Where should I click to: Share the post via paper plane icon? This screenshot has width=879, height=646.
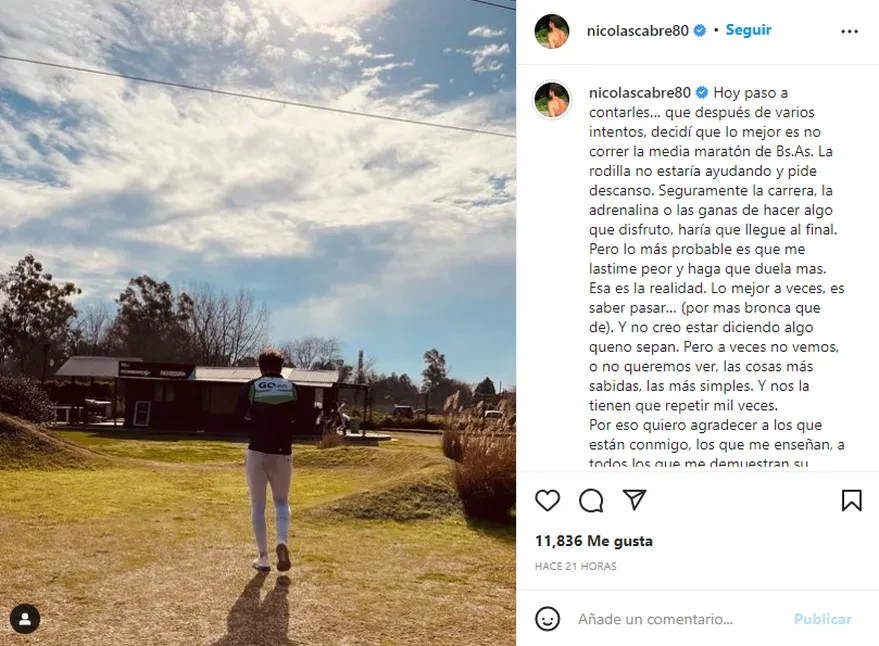(x=635, y=500)
